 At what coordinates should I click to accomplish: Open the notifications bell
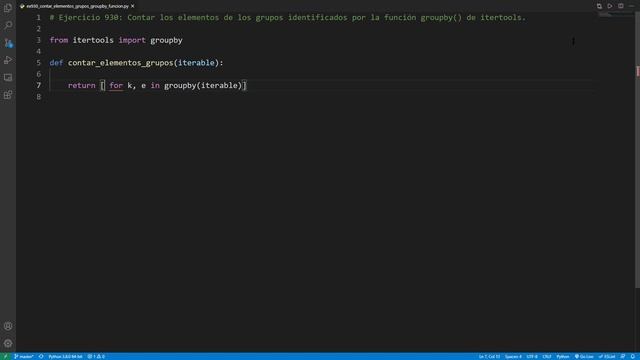pos(633,356)
